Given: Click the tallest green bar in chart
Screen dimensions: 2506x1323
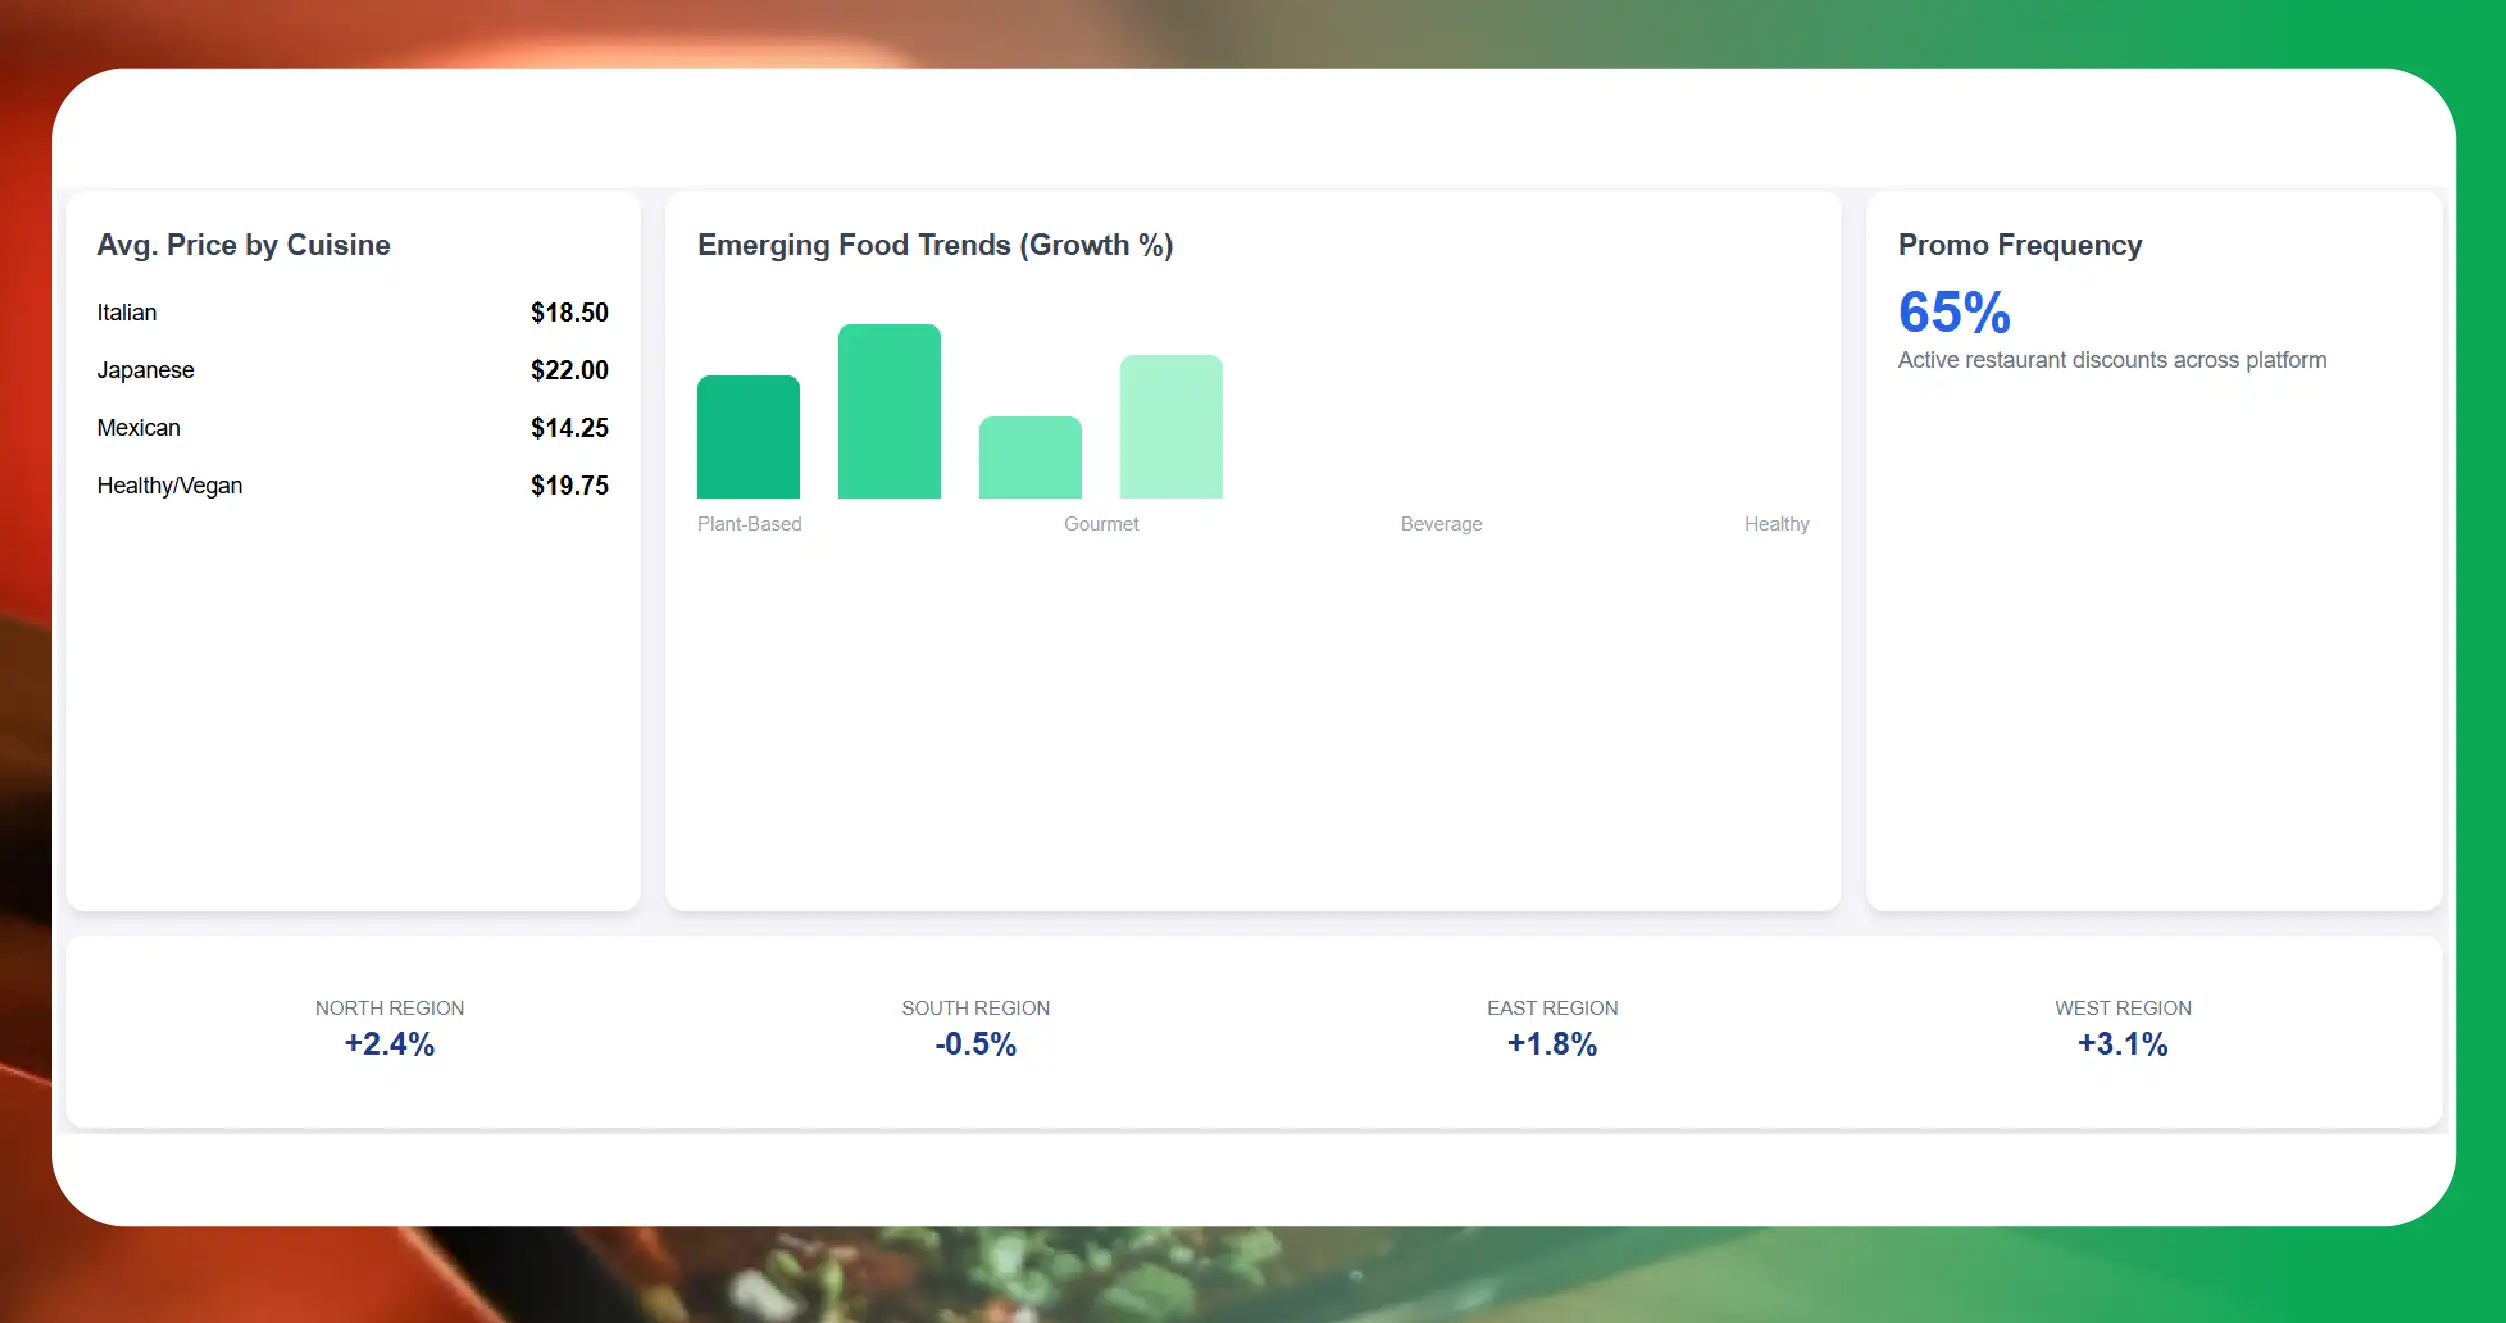Looking at the screenshot, I should (x=889, y=411).
